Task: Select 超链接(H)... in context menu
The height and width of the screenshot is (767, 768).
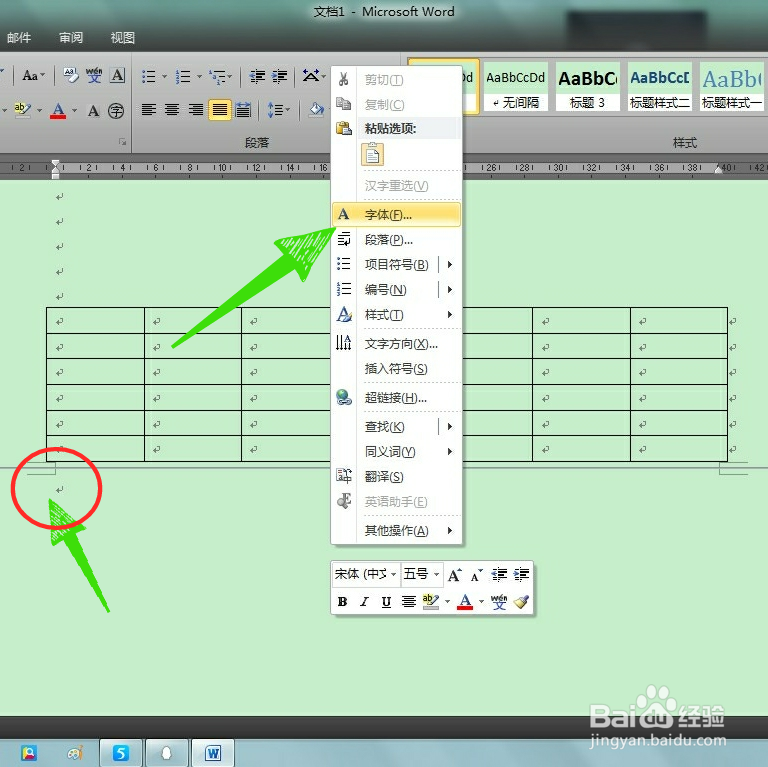Action: pos(396,398)
